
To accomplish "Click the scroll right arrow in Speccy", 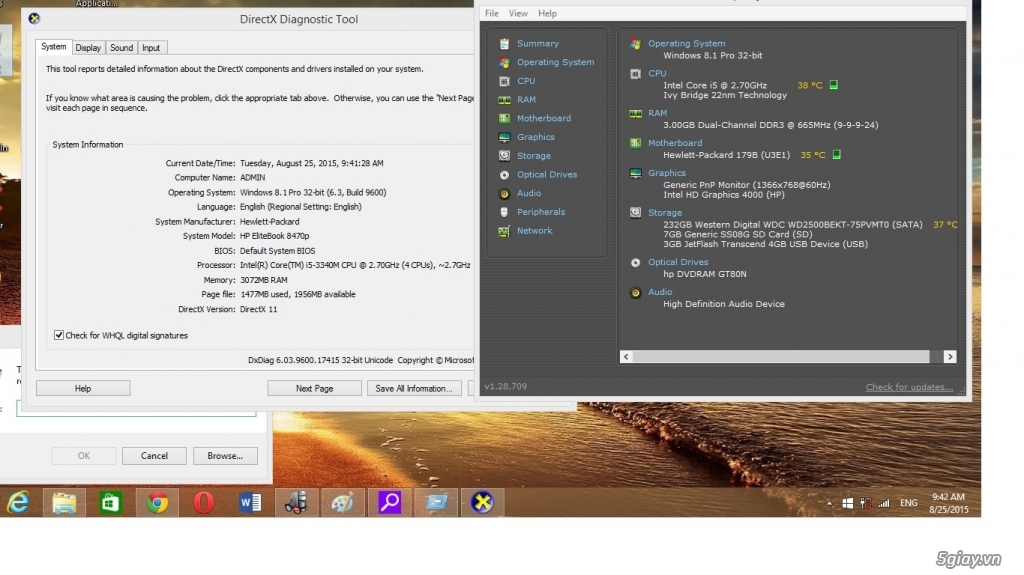I will click(x=950, y=357).
